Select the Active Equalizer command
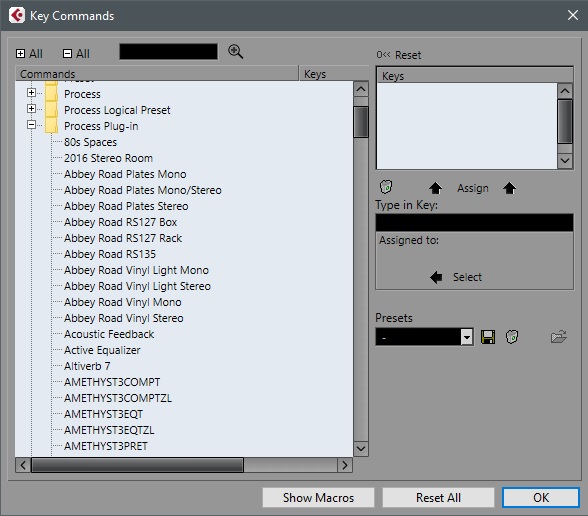Screen dimensions: 588x516 coord(102,350)
